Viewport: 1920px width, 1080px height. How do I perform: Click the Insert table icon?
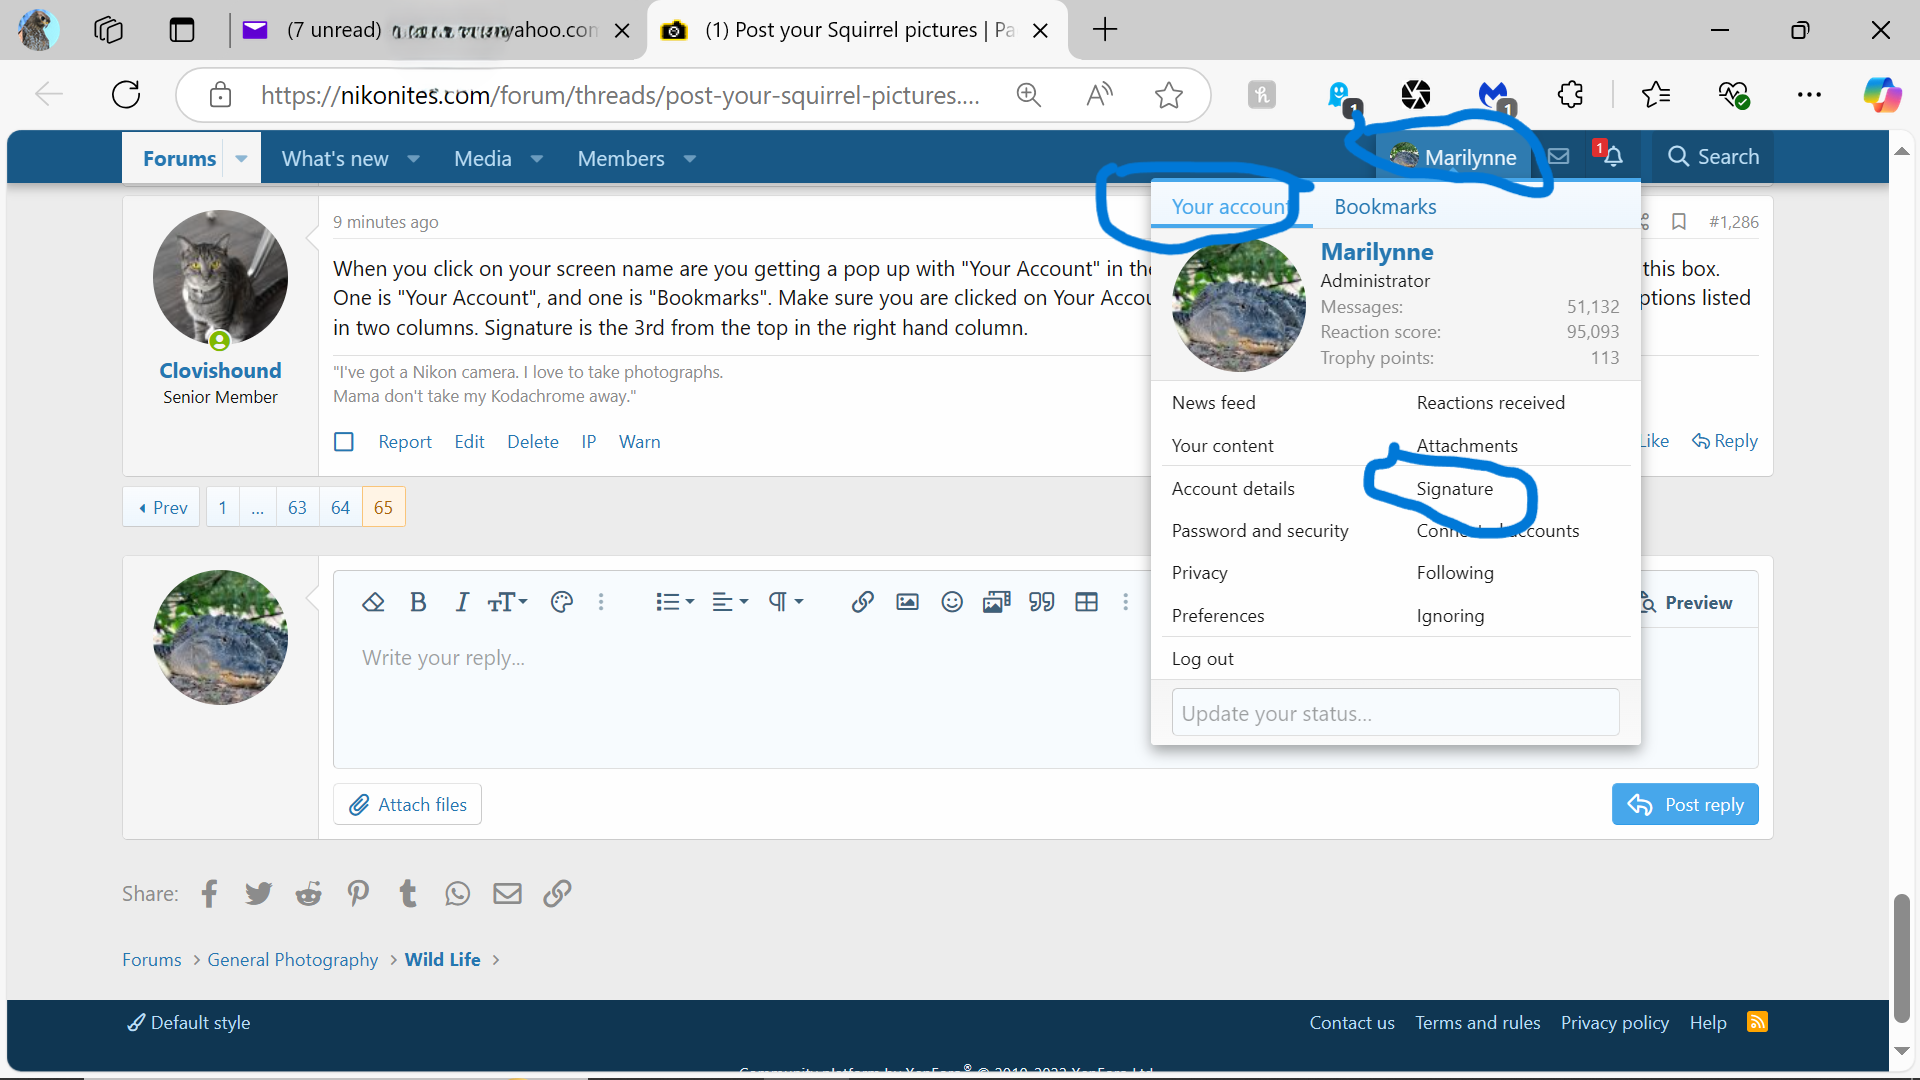(x=1086, y=602)
